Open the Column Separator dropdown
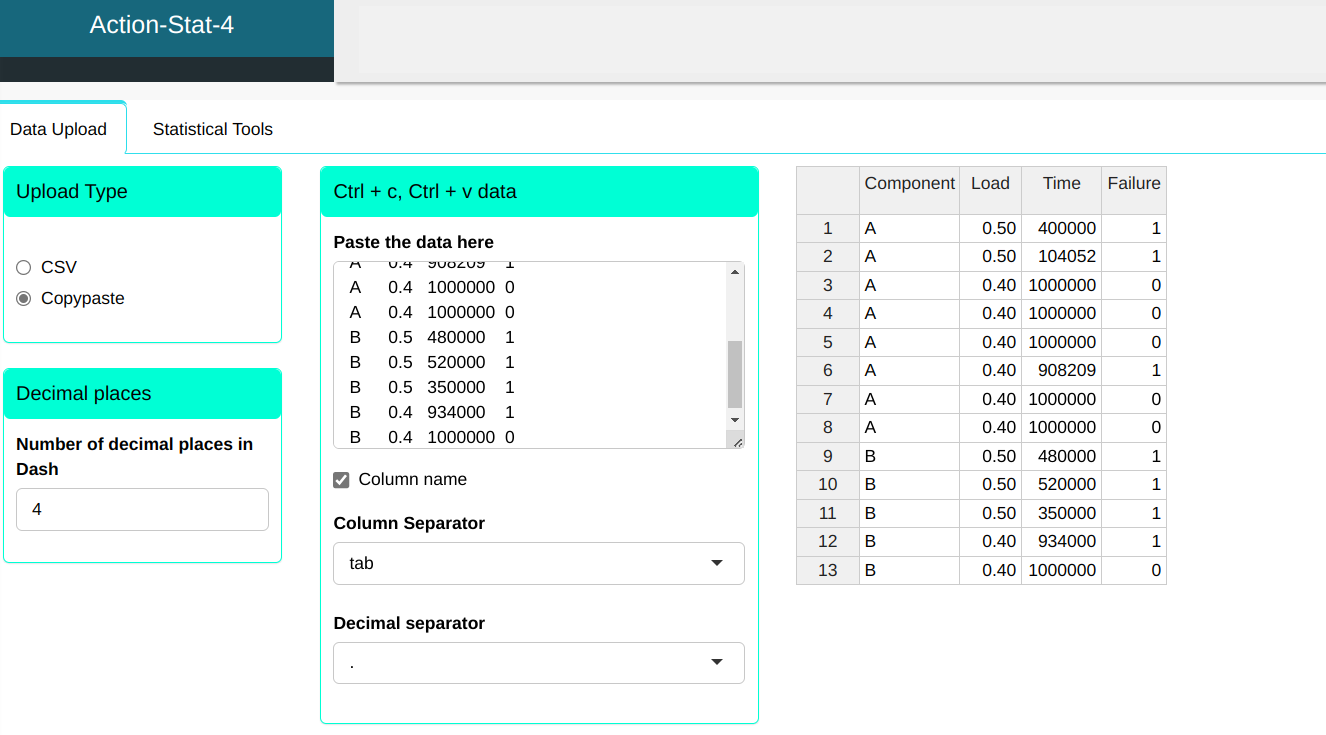Viewport: 1326px width, 735px height. 538,563
